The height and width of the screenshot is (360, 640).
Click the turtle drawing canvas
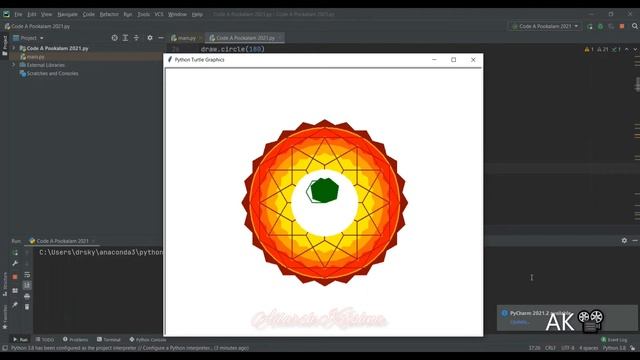click(324, 202)
